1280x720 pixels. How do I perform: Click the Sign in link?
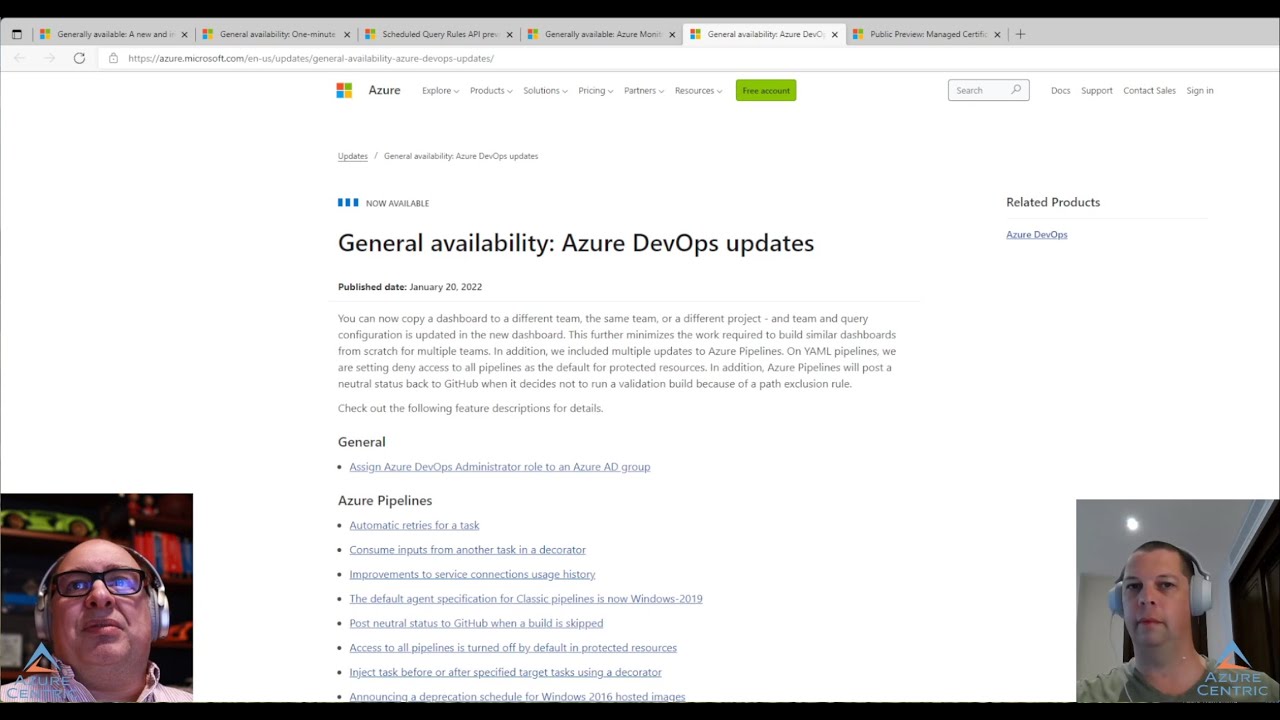point(1199,90)
